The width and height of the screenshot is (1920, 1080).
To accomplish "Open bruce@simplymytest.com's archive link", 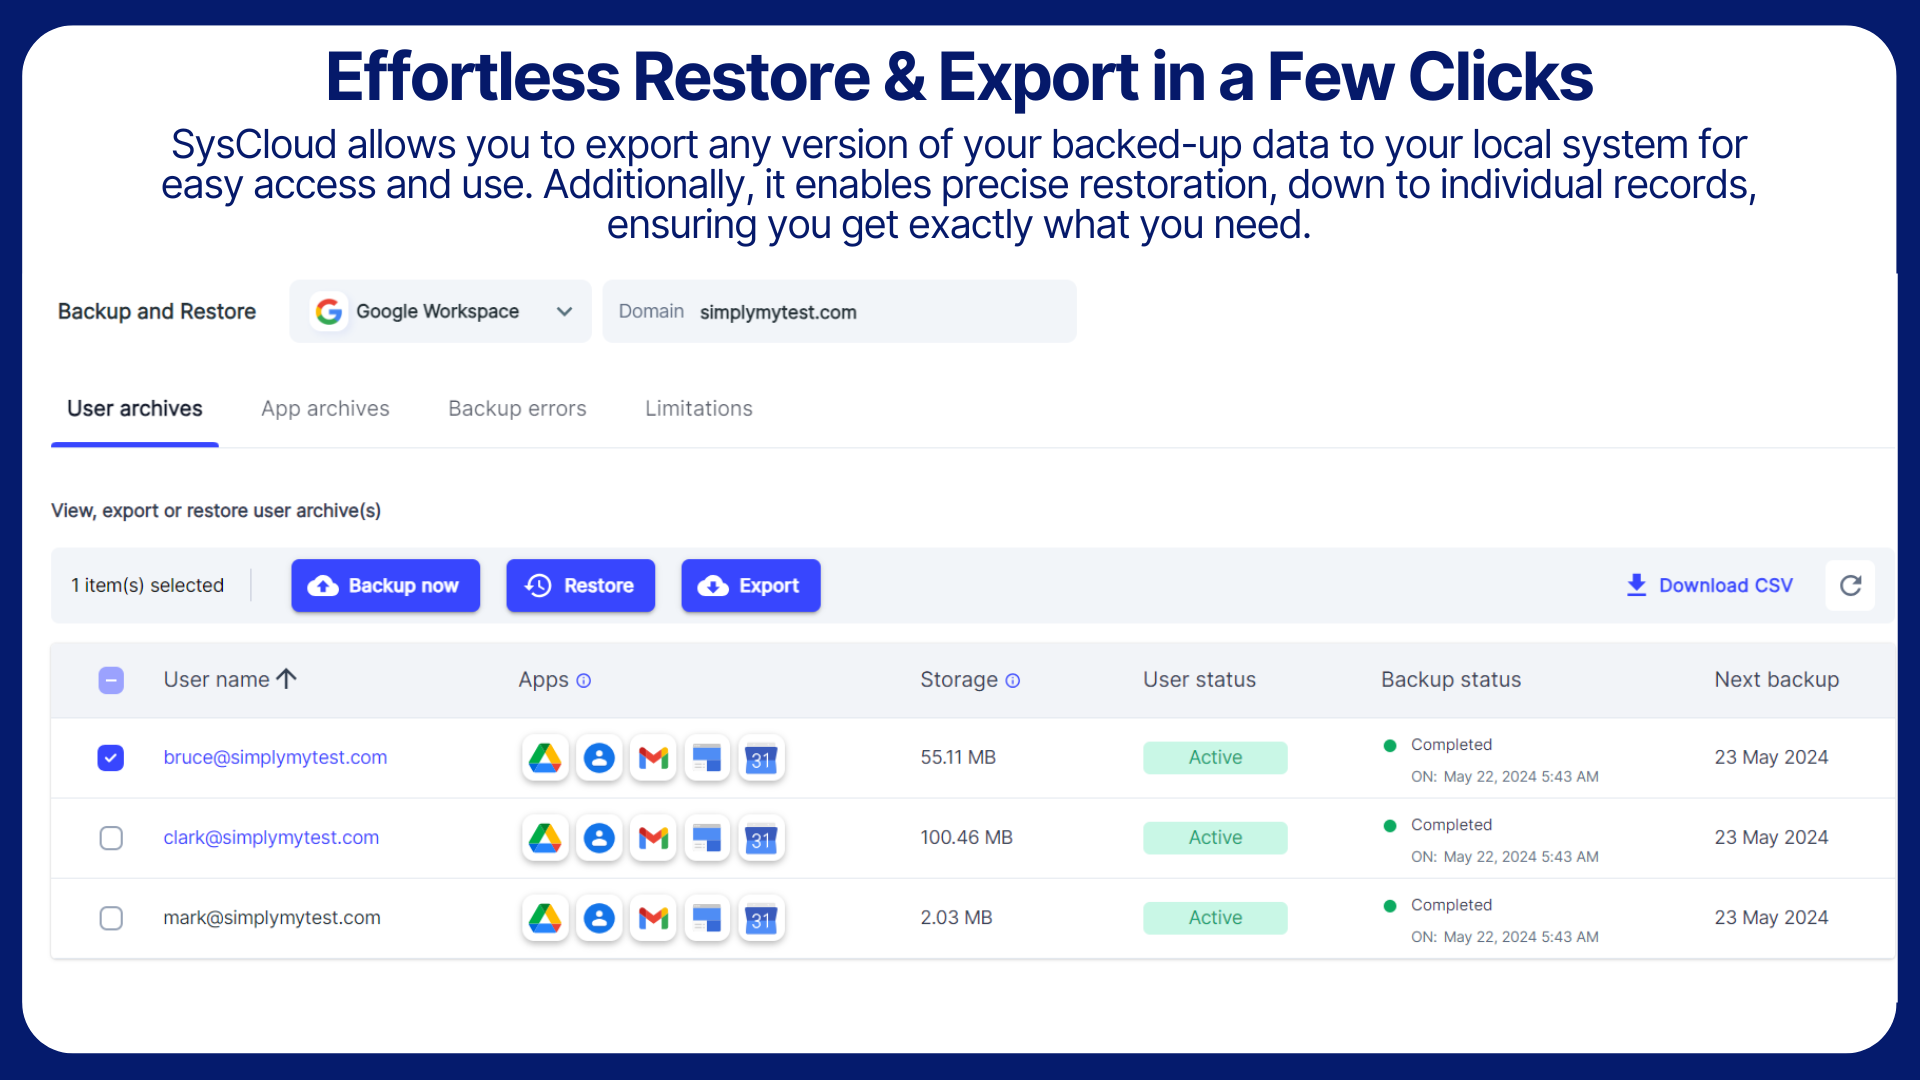I will (275, 757).
